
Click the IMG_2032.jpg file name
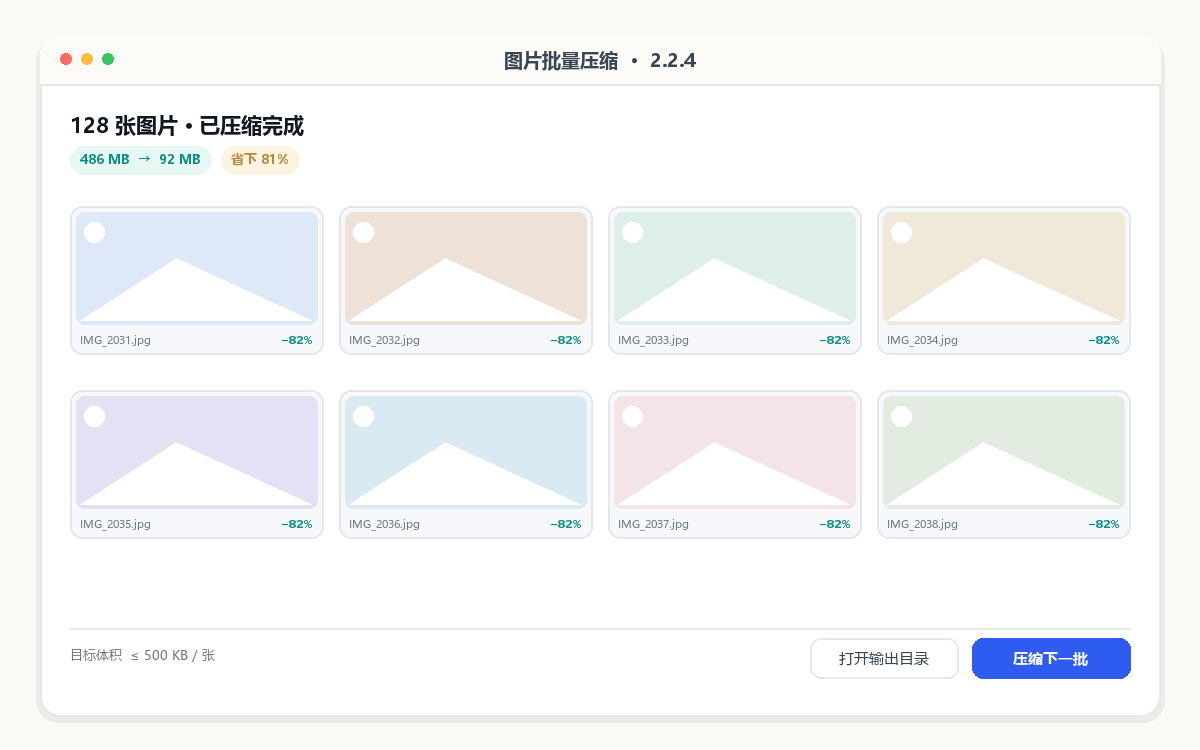point(385,340)
